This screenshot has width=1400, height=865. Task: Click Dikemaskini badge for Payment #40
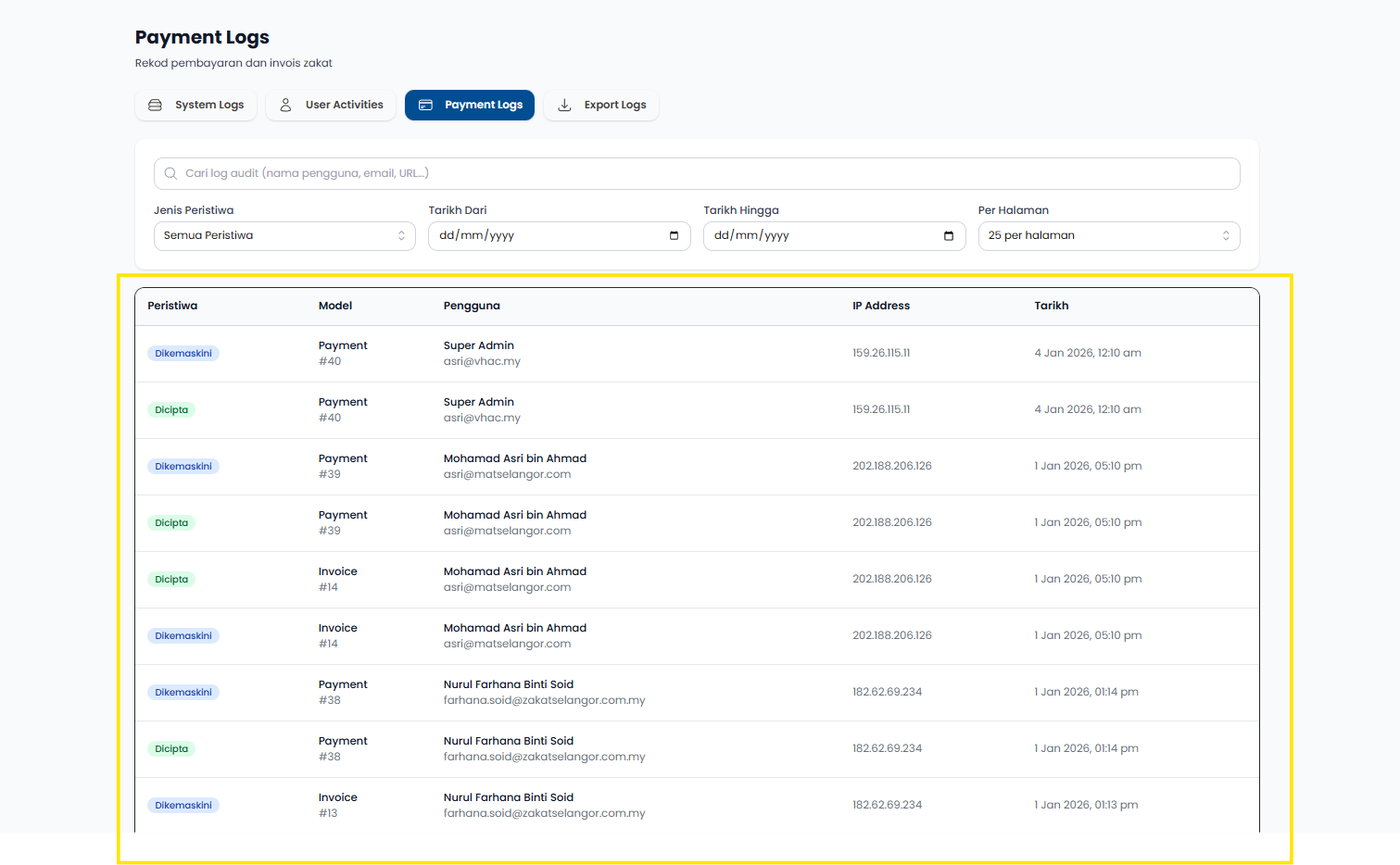click(x=184, y=353)
